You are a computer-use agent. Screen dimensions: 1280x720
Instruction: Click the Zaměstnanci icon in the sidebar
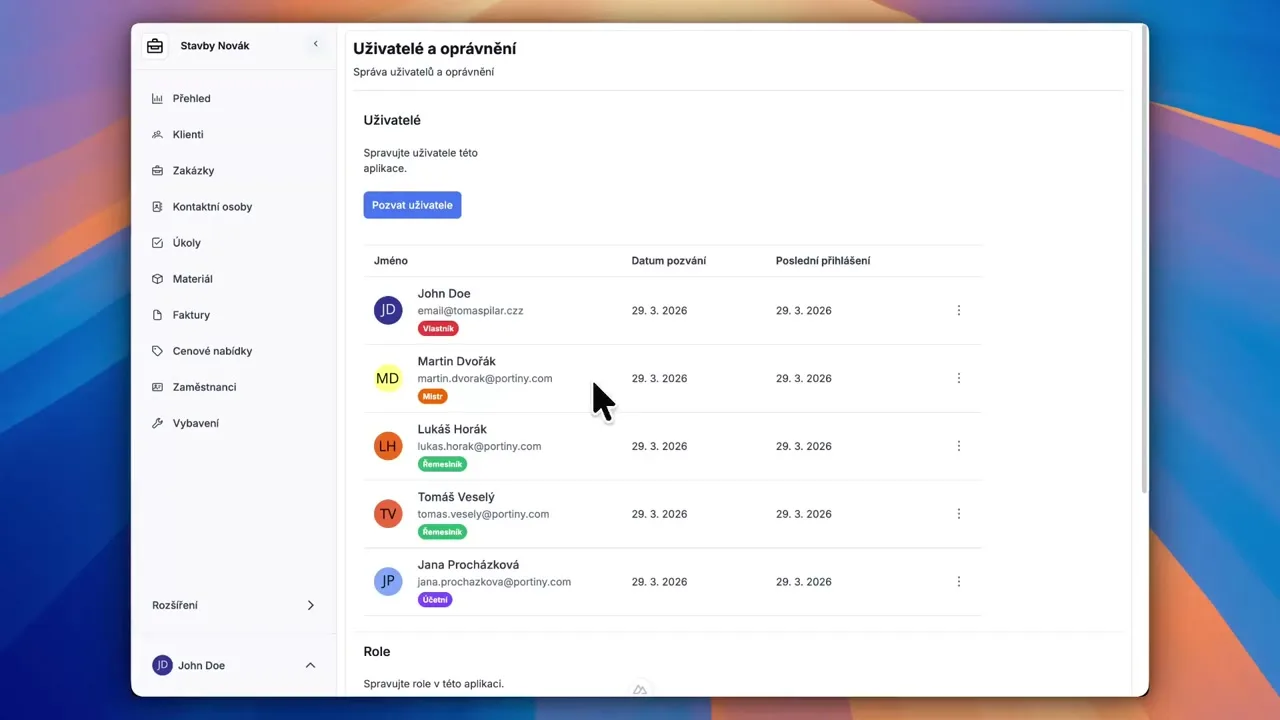coord(159,387)
